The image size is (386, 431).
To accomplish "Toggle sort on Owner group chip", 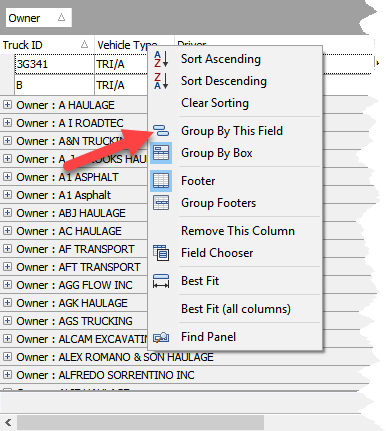I will tap(39, 18).
